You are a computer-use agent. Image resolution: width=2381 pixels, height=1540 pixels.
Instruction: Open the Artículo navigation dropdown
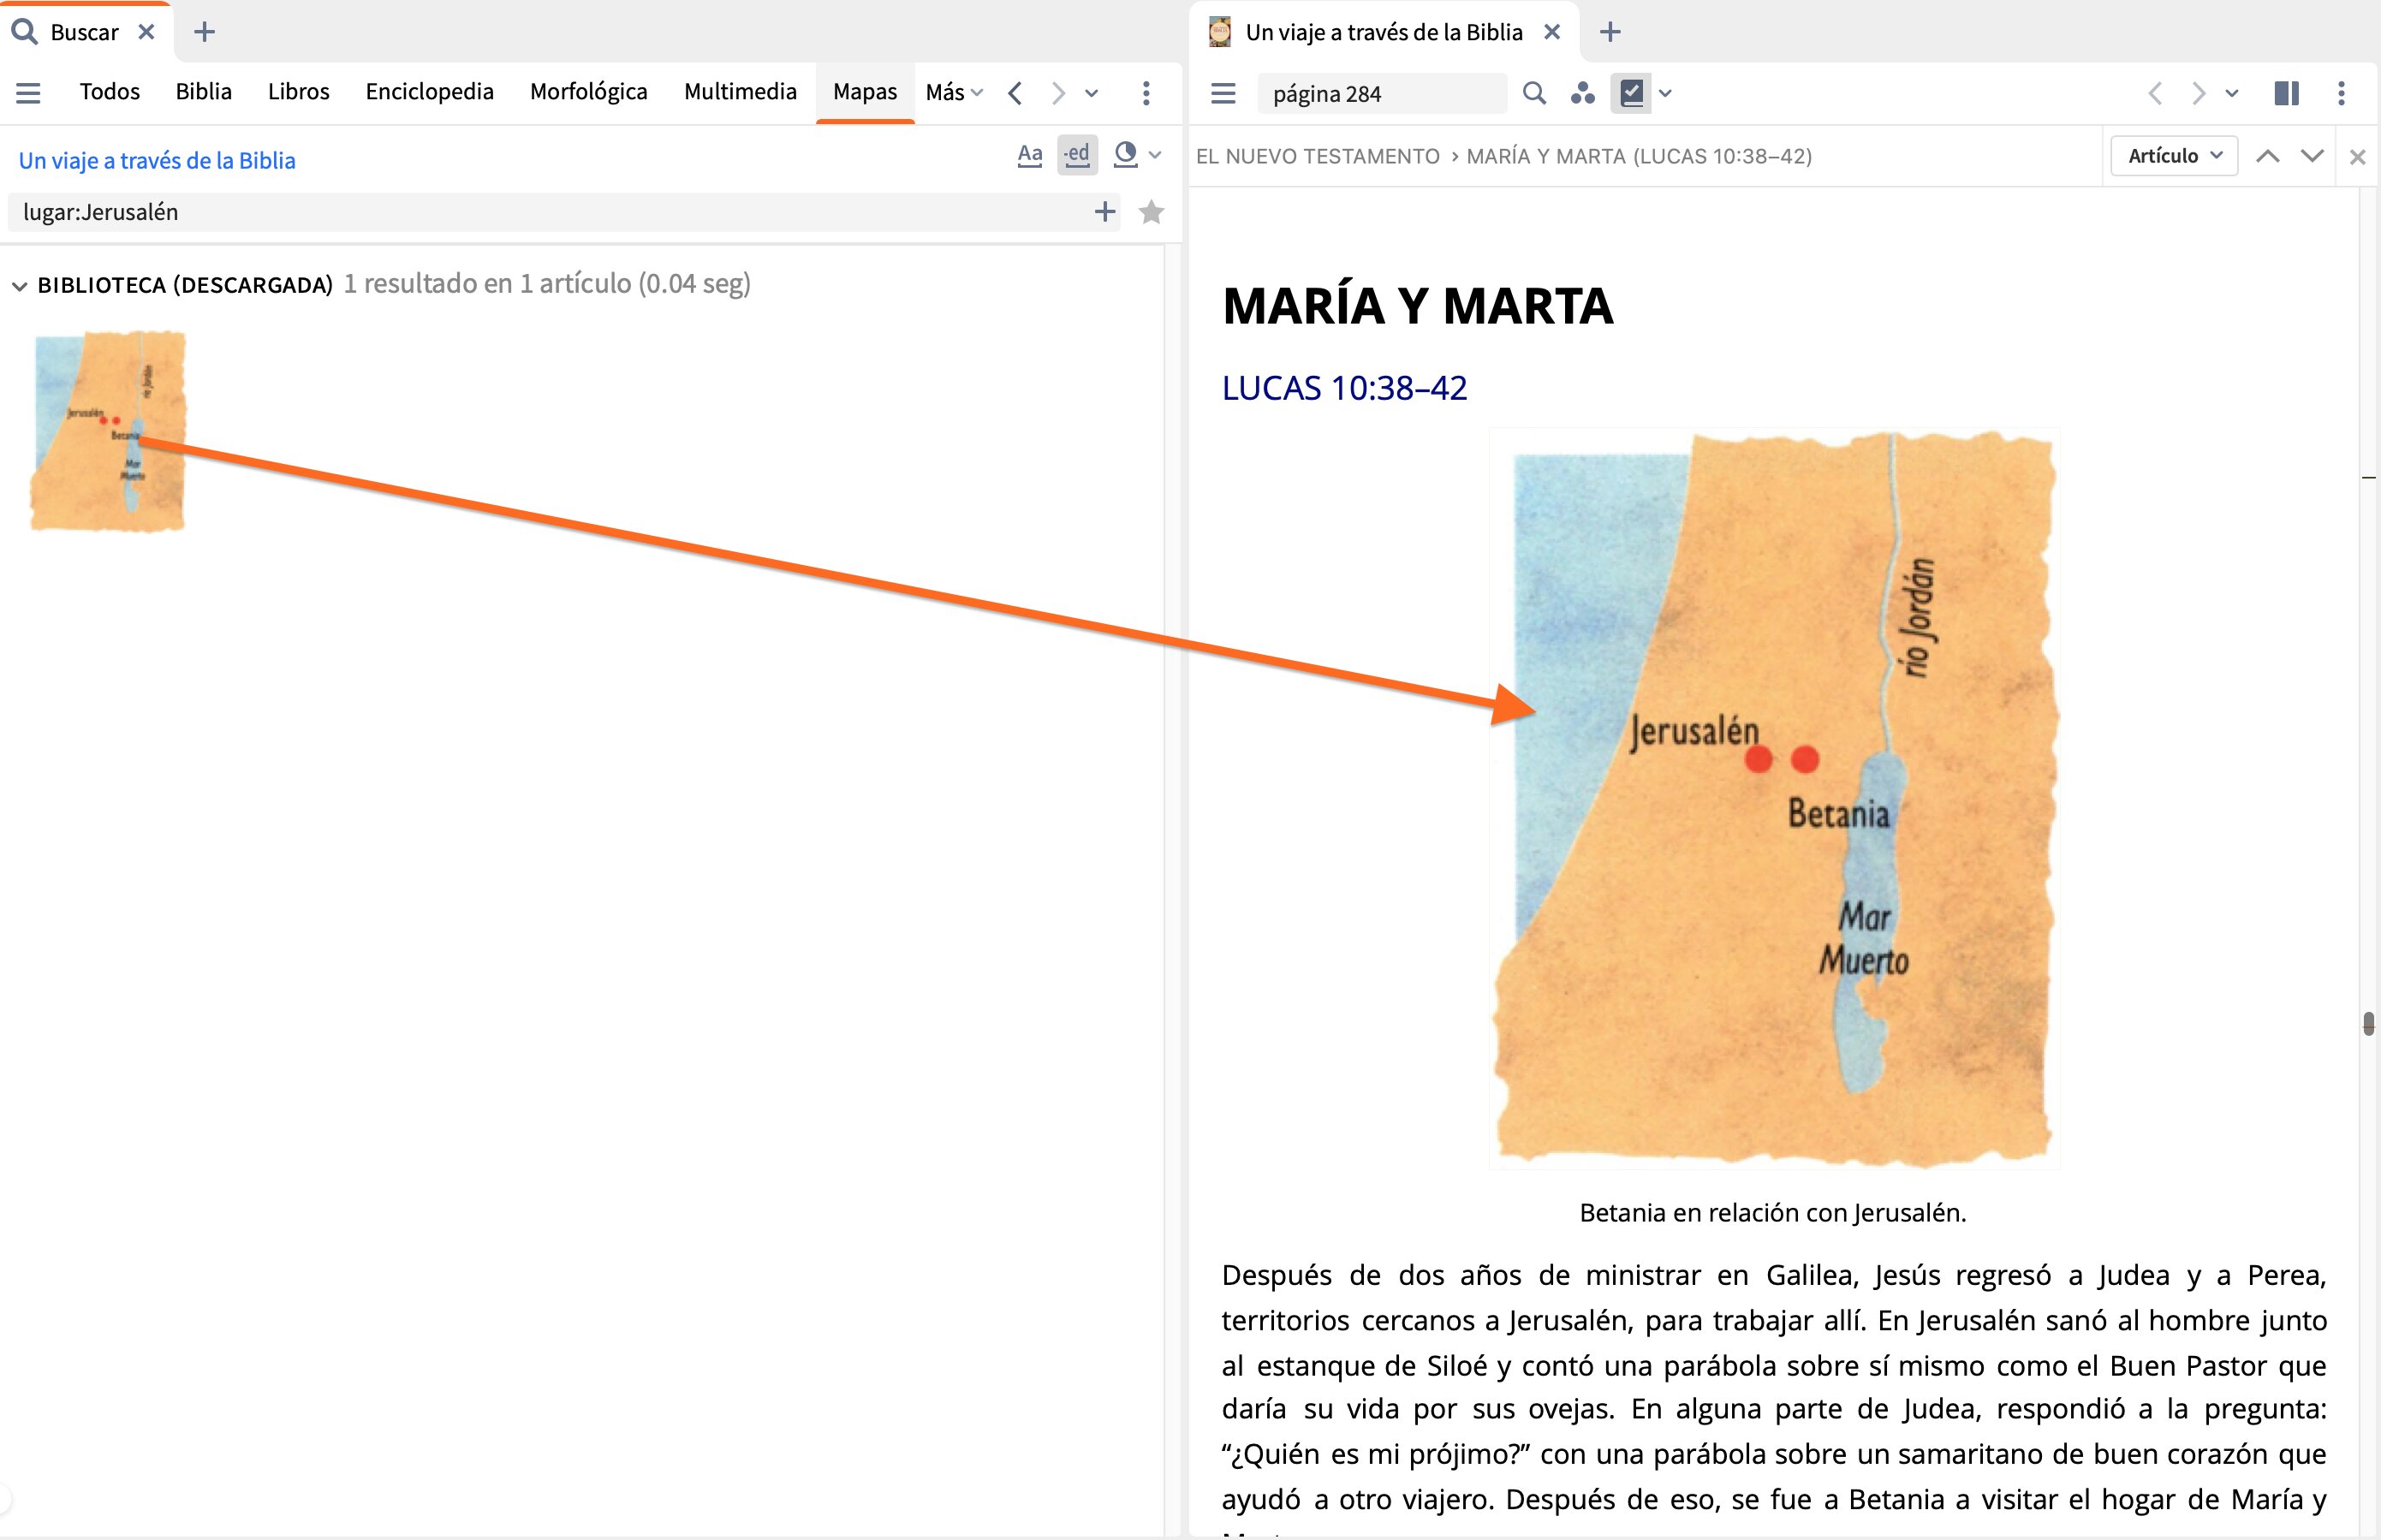pos(2173,156)
